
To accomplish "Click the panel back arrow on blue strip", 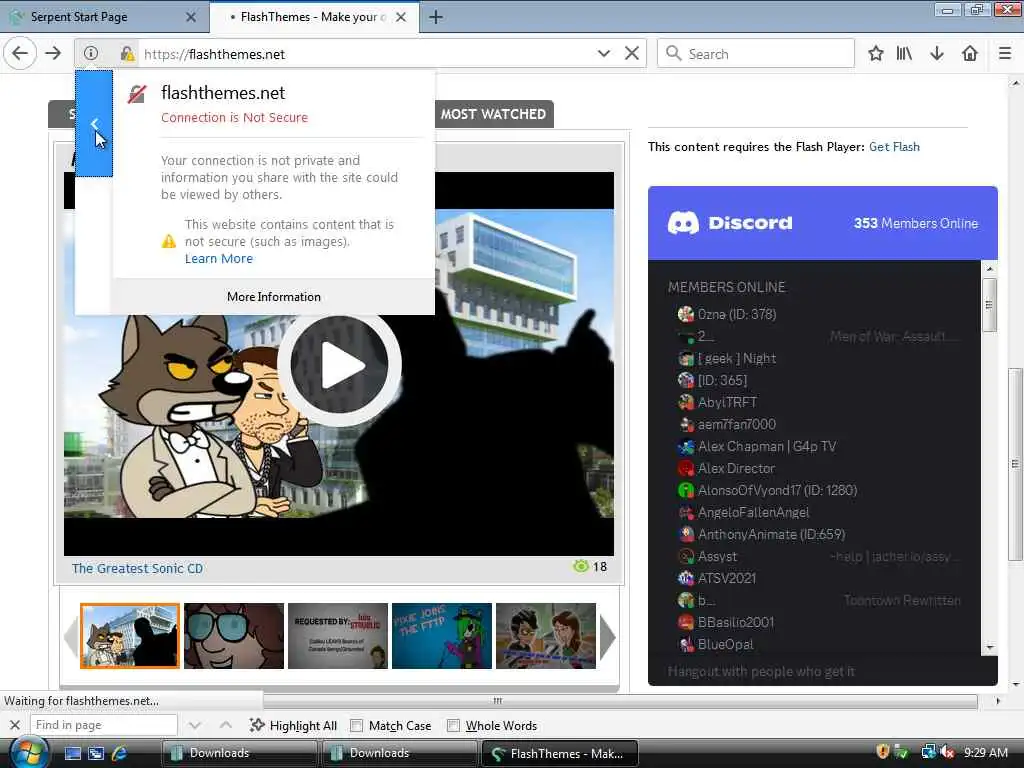I will point(94,123).
